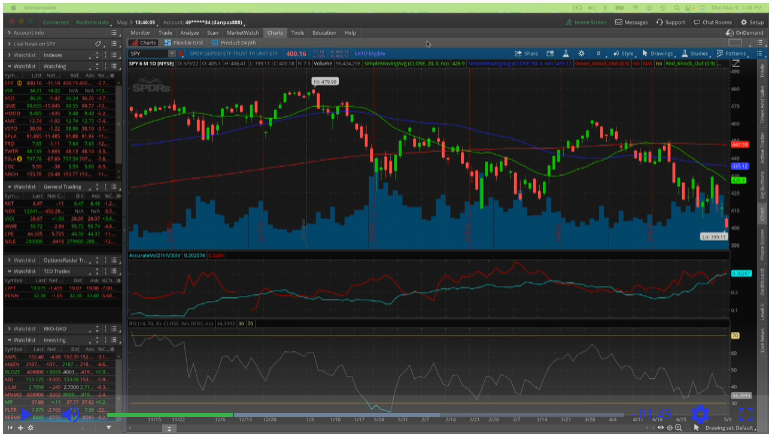Screen dimensions: 775x437
Task: Collapse the TED Trades watchlist
Action: [9, 271]
